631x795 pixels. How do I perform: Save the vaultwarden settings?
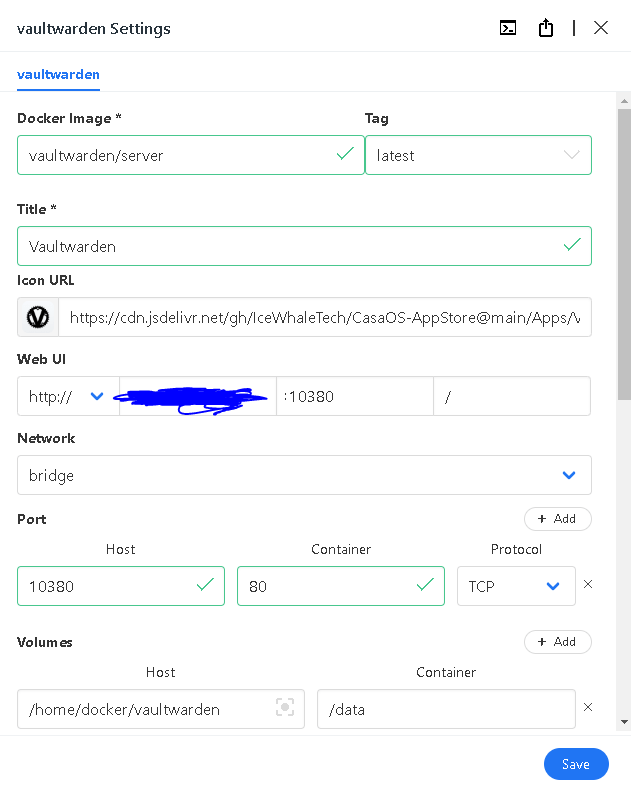point(575,764)
